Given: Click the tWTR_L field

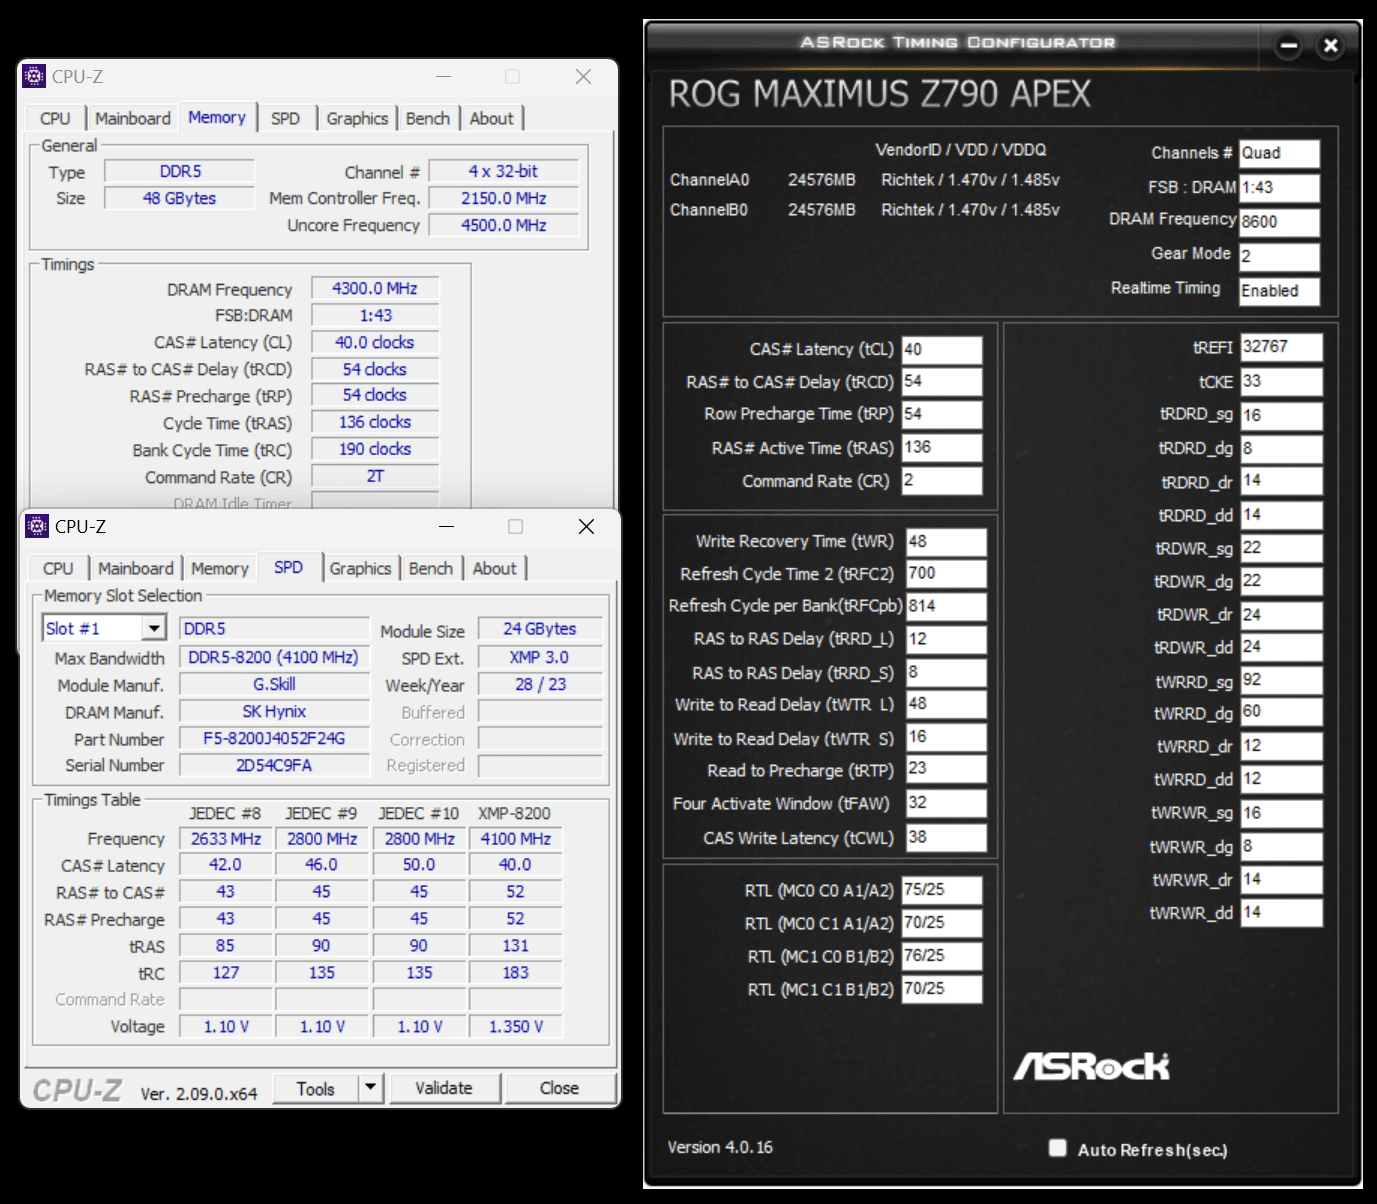Looking at the screenshot, I should point(946,704).
